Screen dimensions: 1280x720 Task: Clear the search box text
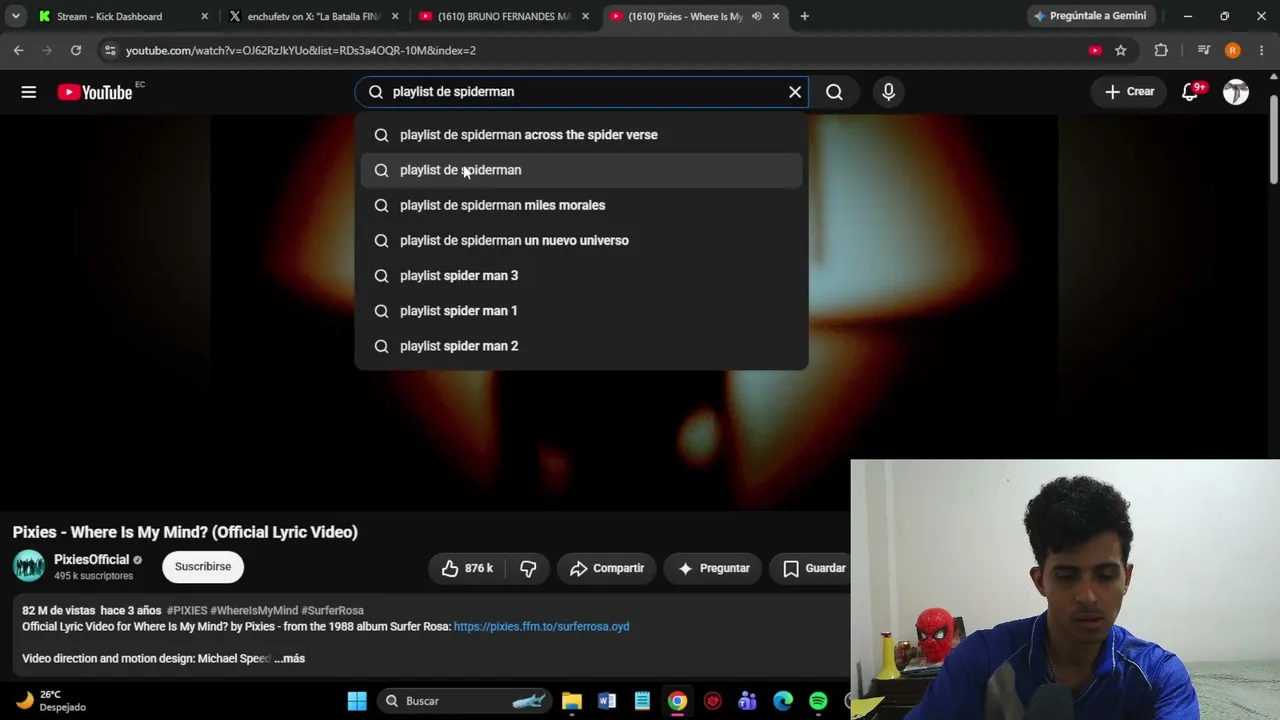795,92
